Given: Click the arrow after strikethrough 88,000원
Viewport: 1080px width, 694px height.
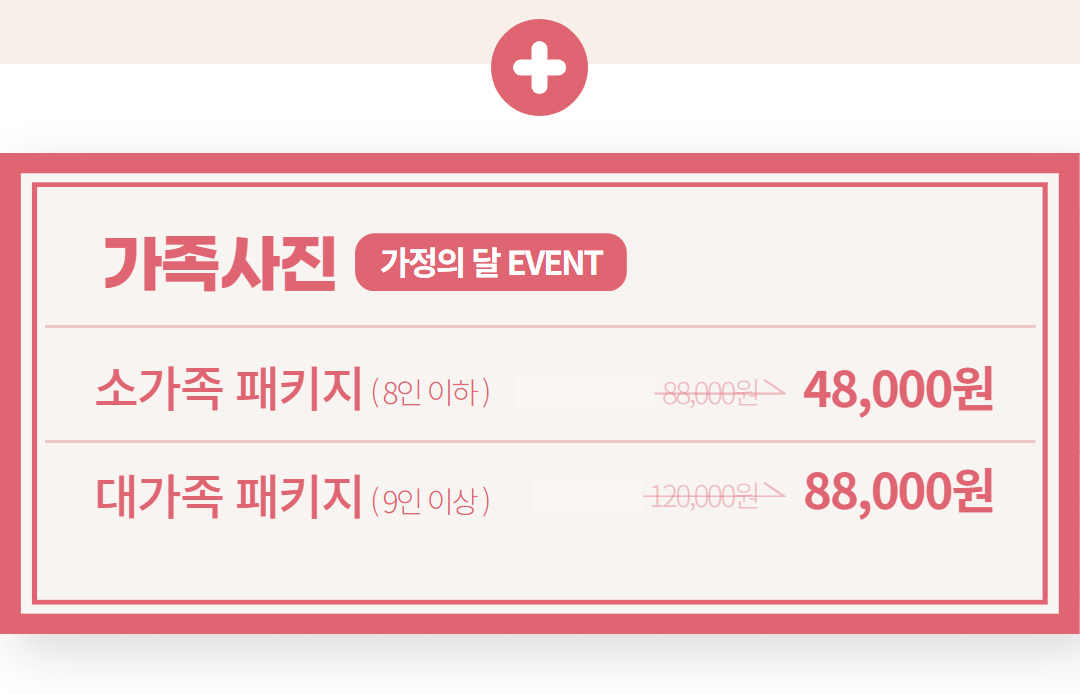Looking at the screenshot, I should pyautogui.click(x=773, y=388).
